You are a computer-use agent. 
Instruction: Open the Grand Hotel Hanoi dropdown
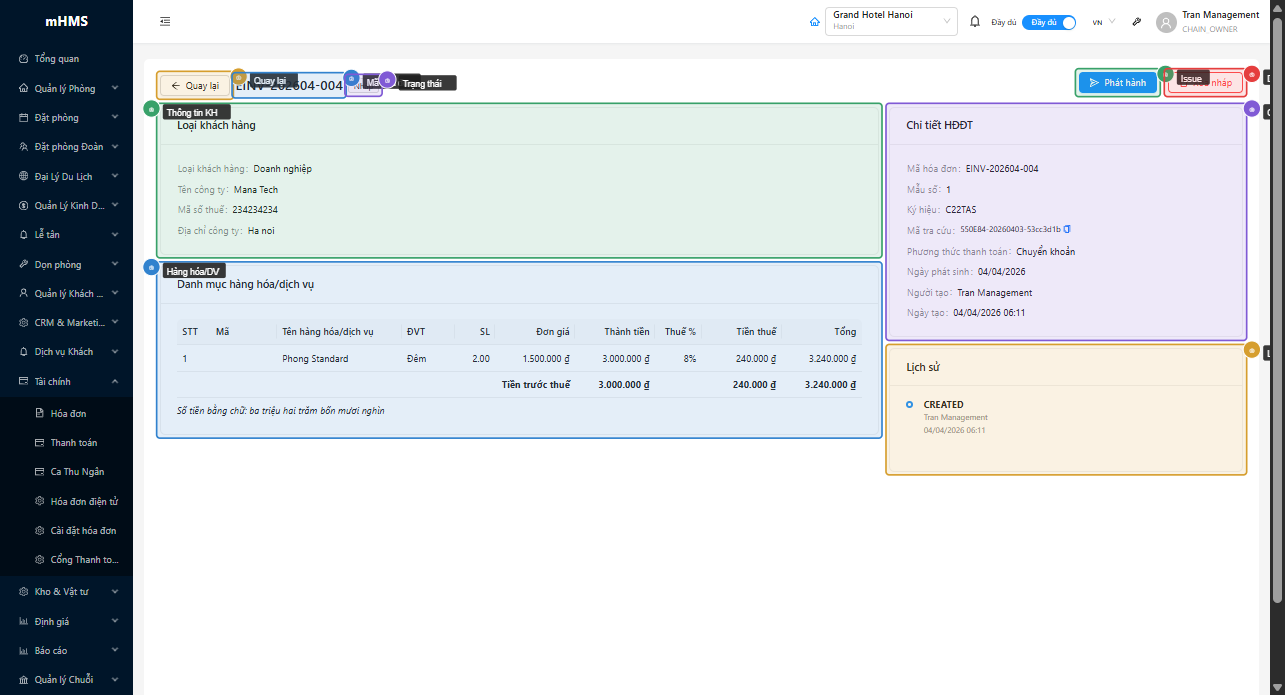(891, 21)
